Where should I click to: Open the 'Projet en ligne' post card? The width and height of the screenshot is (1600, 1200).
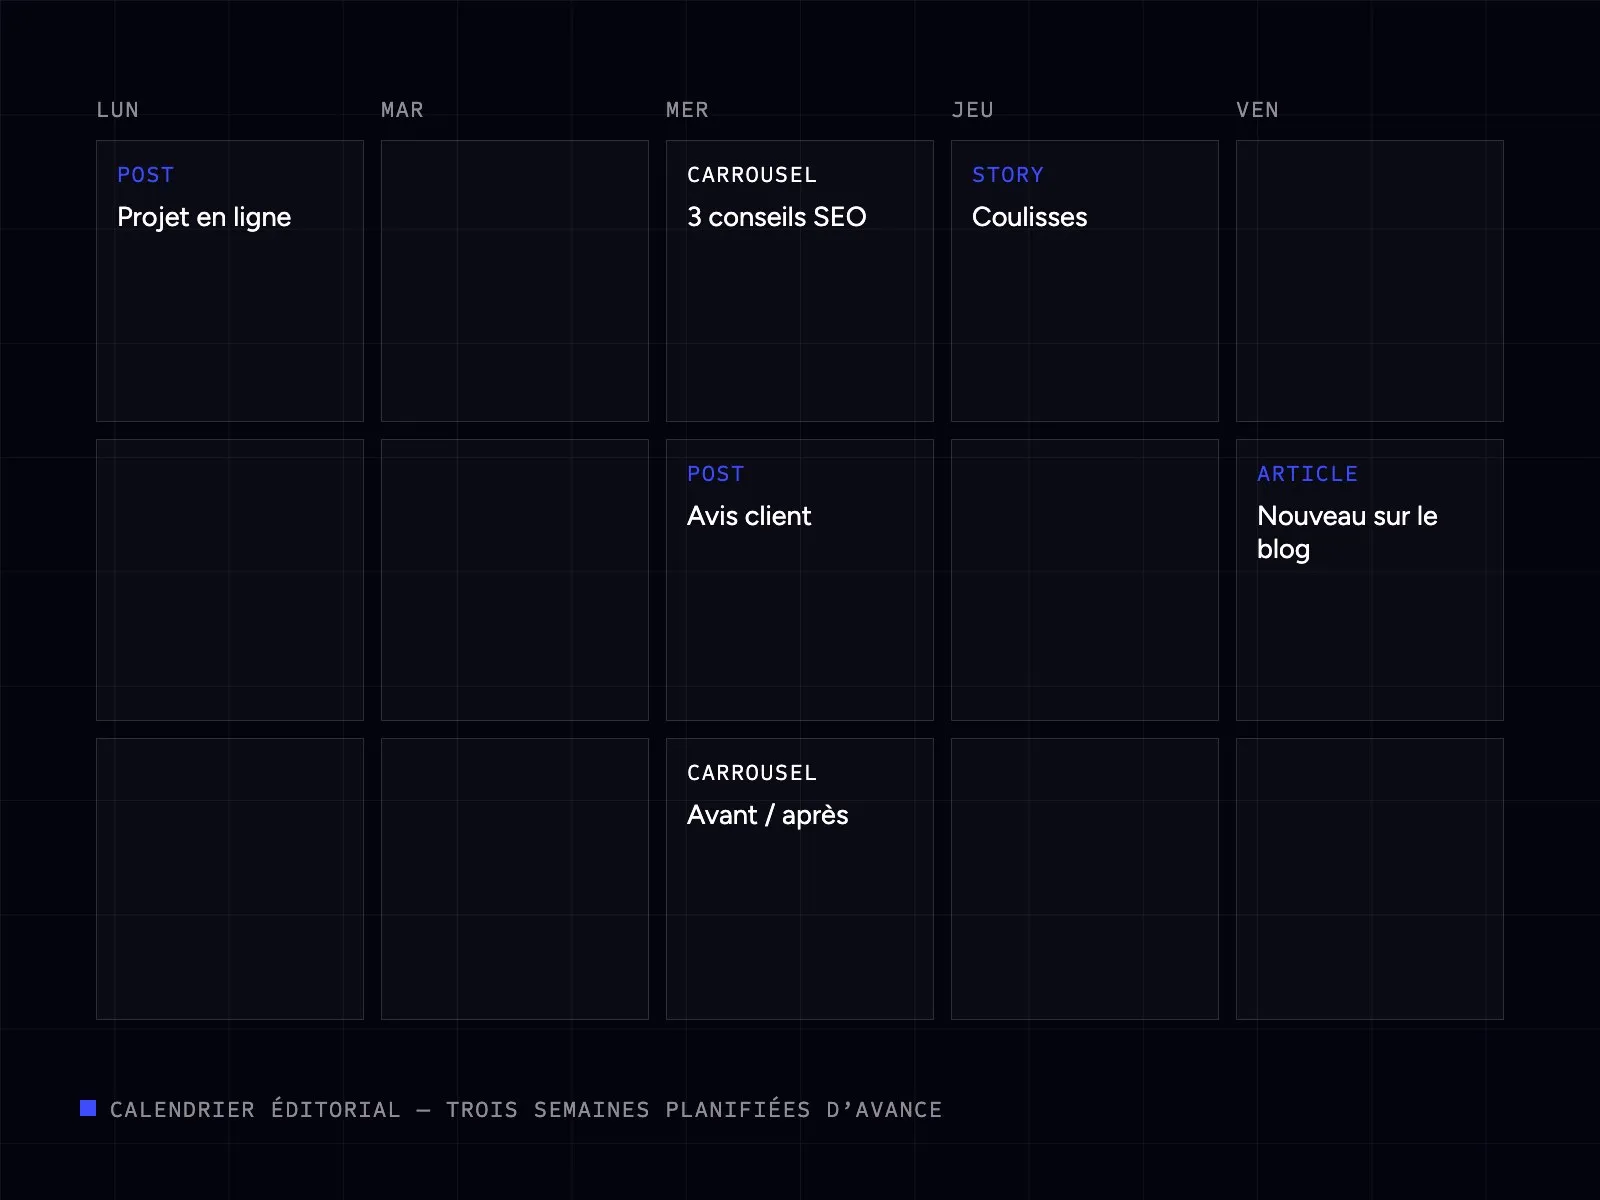[x=230, y=281]
